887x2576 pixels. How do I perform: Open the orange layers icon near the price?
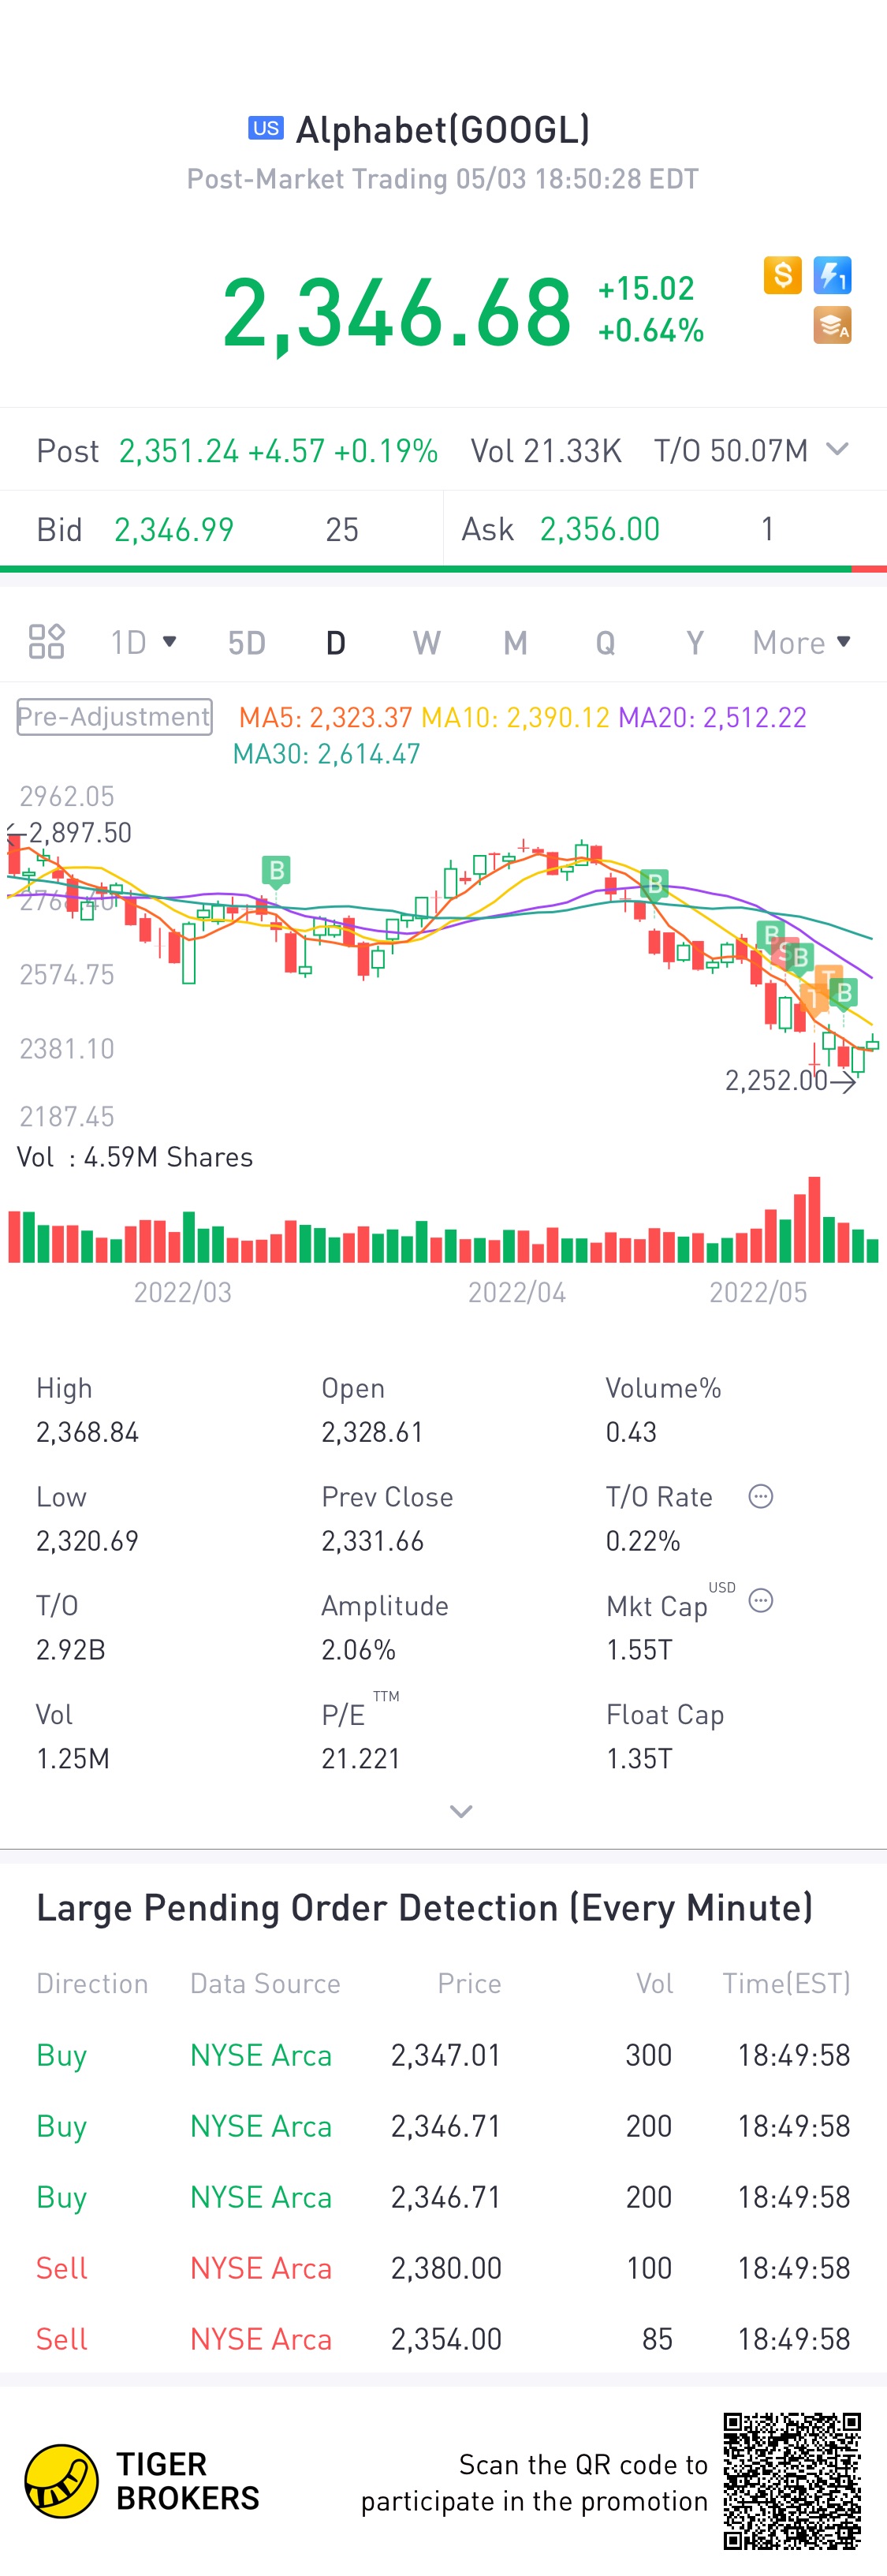832,325
